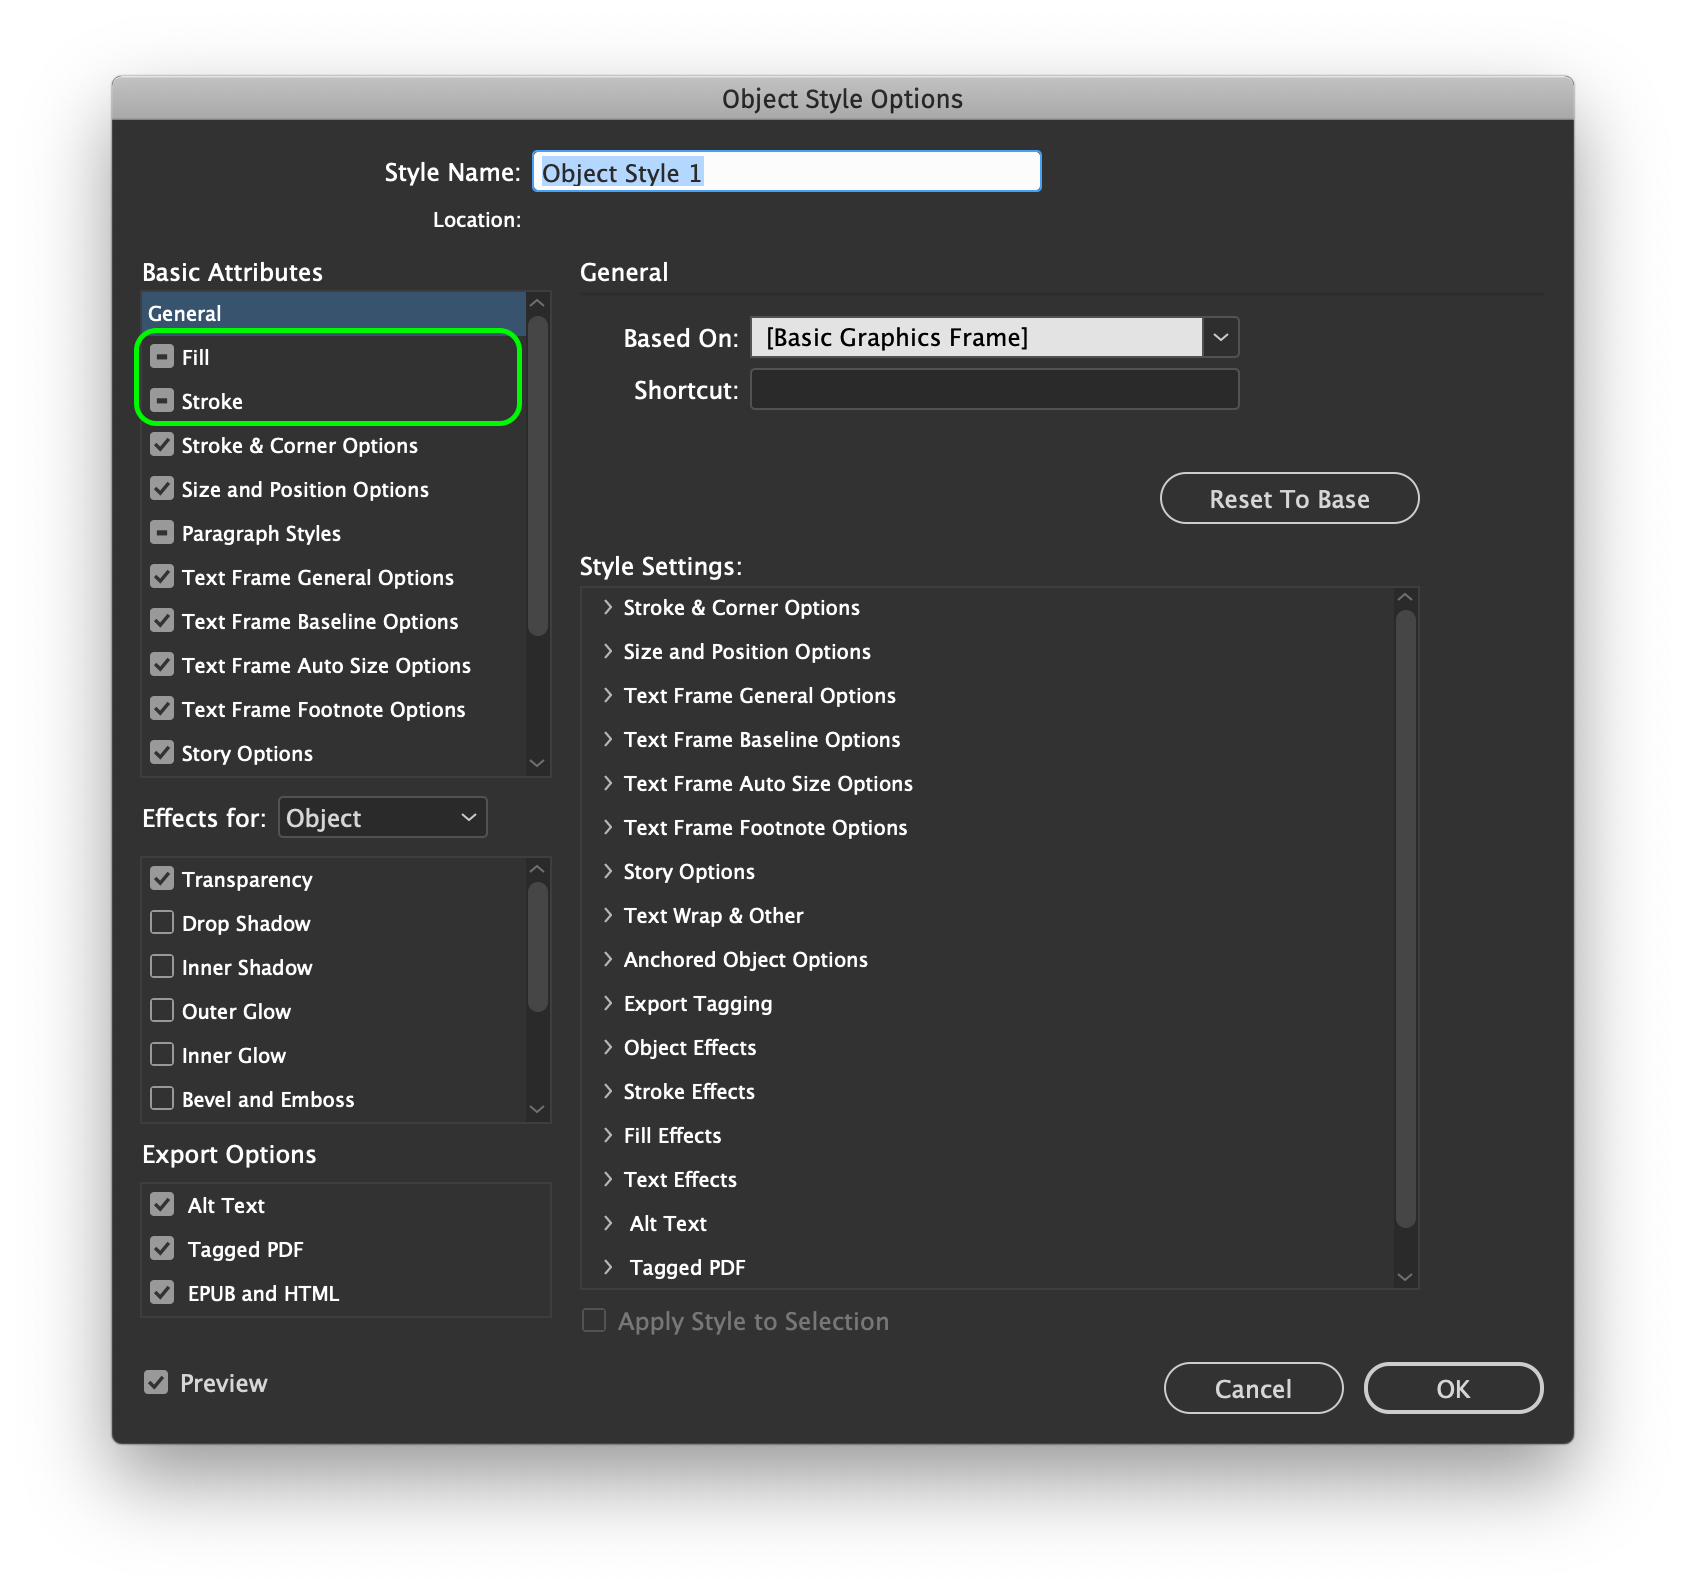Uncheck Stroke & Corner Options checkbox
This screenshot has height=1592, width=1686.
pos(162,445)
